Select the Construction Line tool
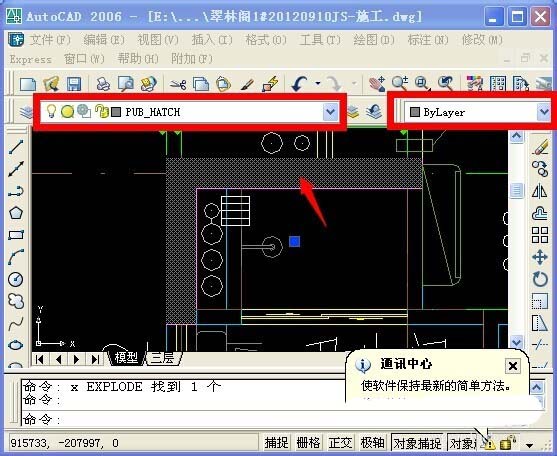The height and width of the screenshot is (456, 557). [16, 169]
